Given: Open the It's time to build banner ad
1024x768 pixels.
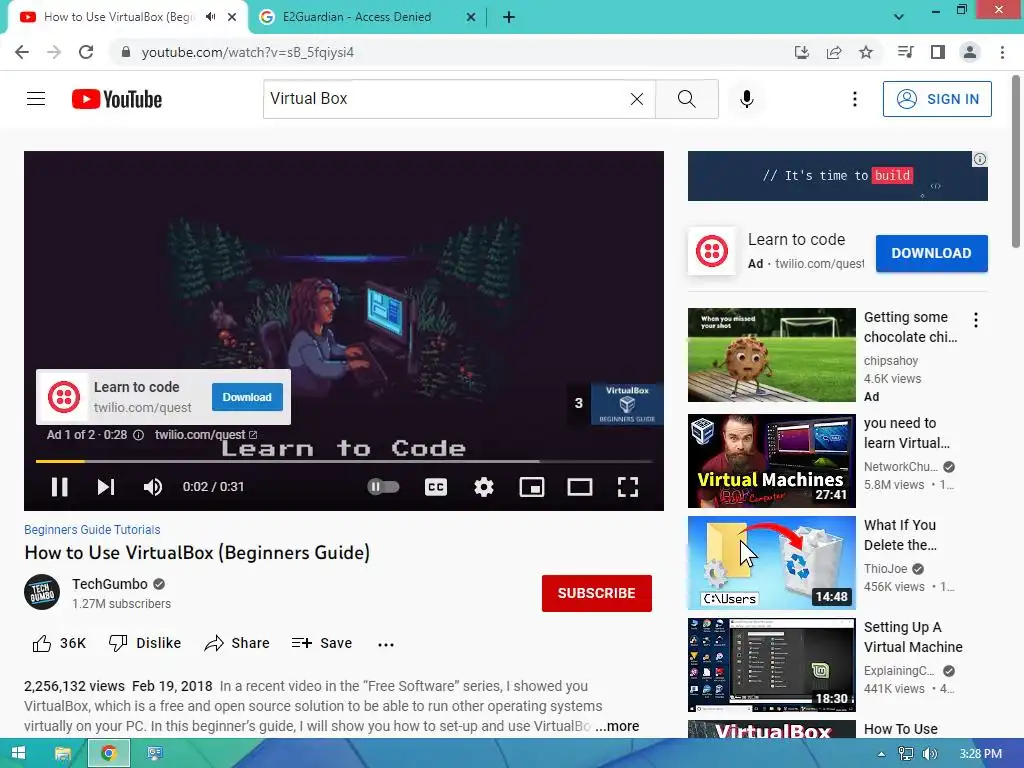Looking at the screenshot, I should point(837,176).
